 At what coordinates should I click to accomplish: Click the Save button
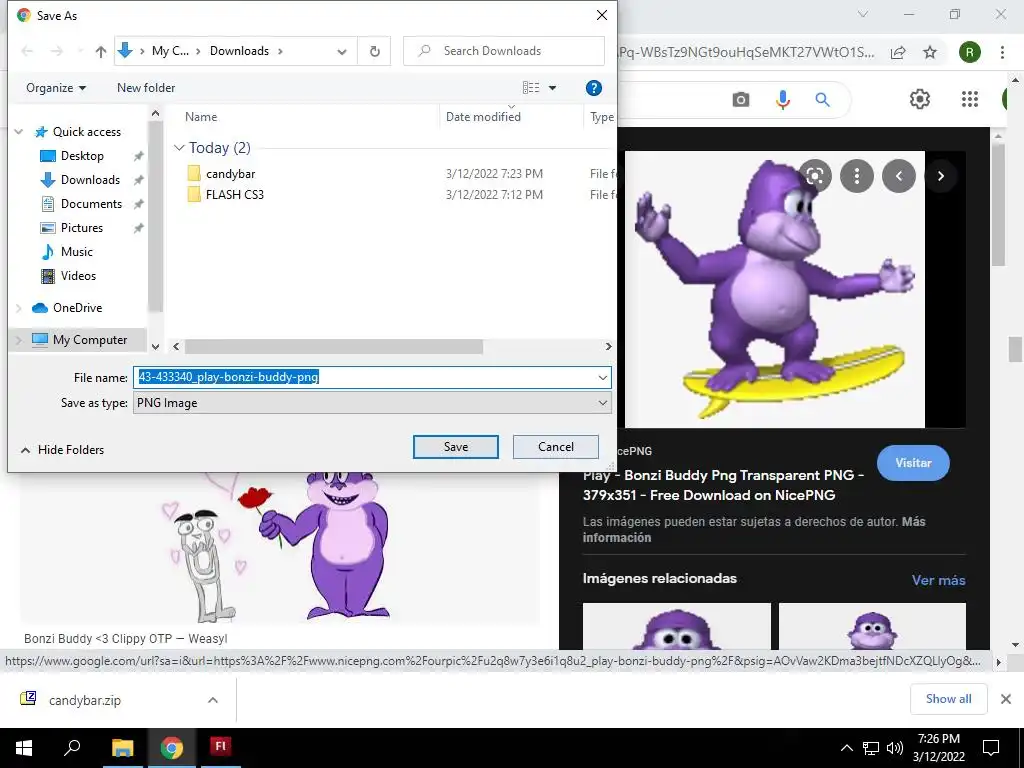[456, 447]
